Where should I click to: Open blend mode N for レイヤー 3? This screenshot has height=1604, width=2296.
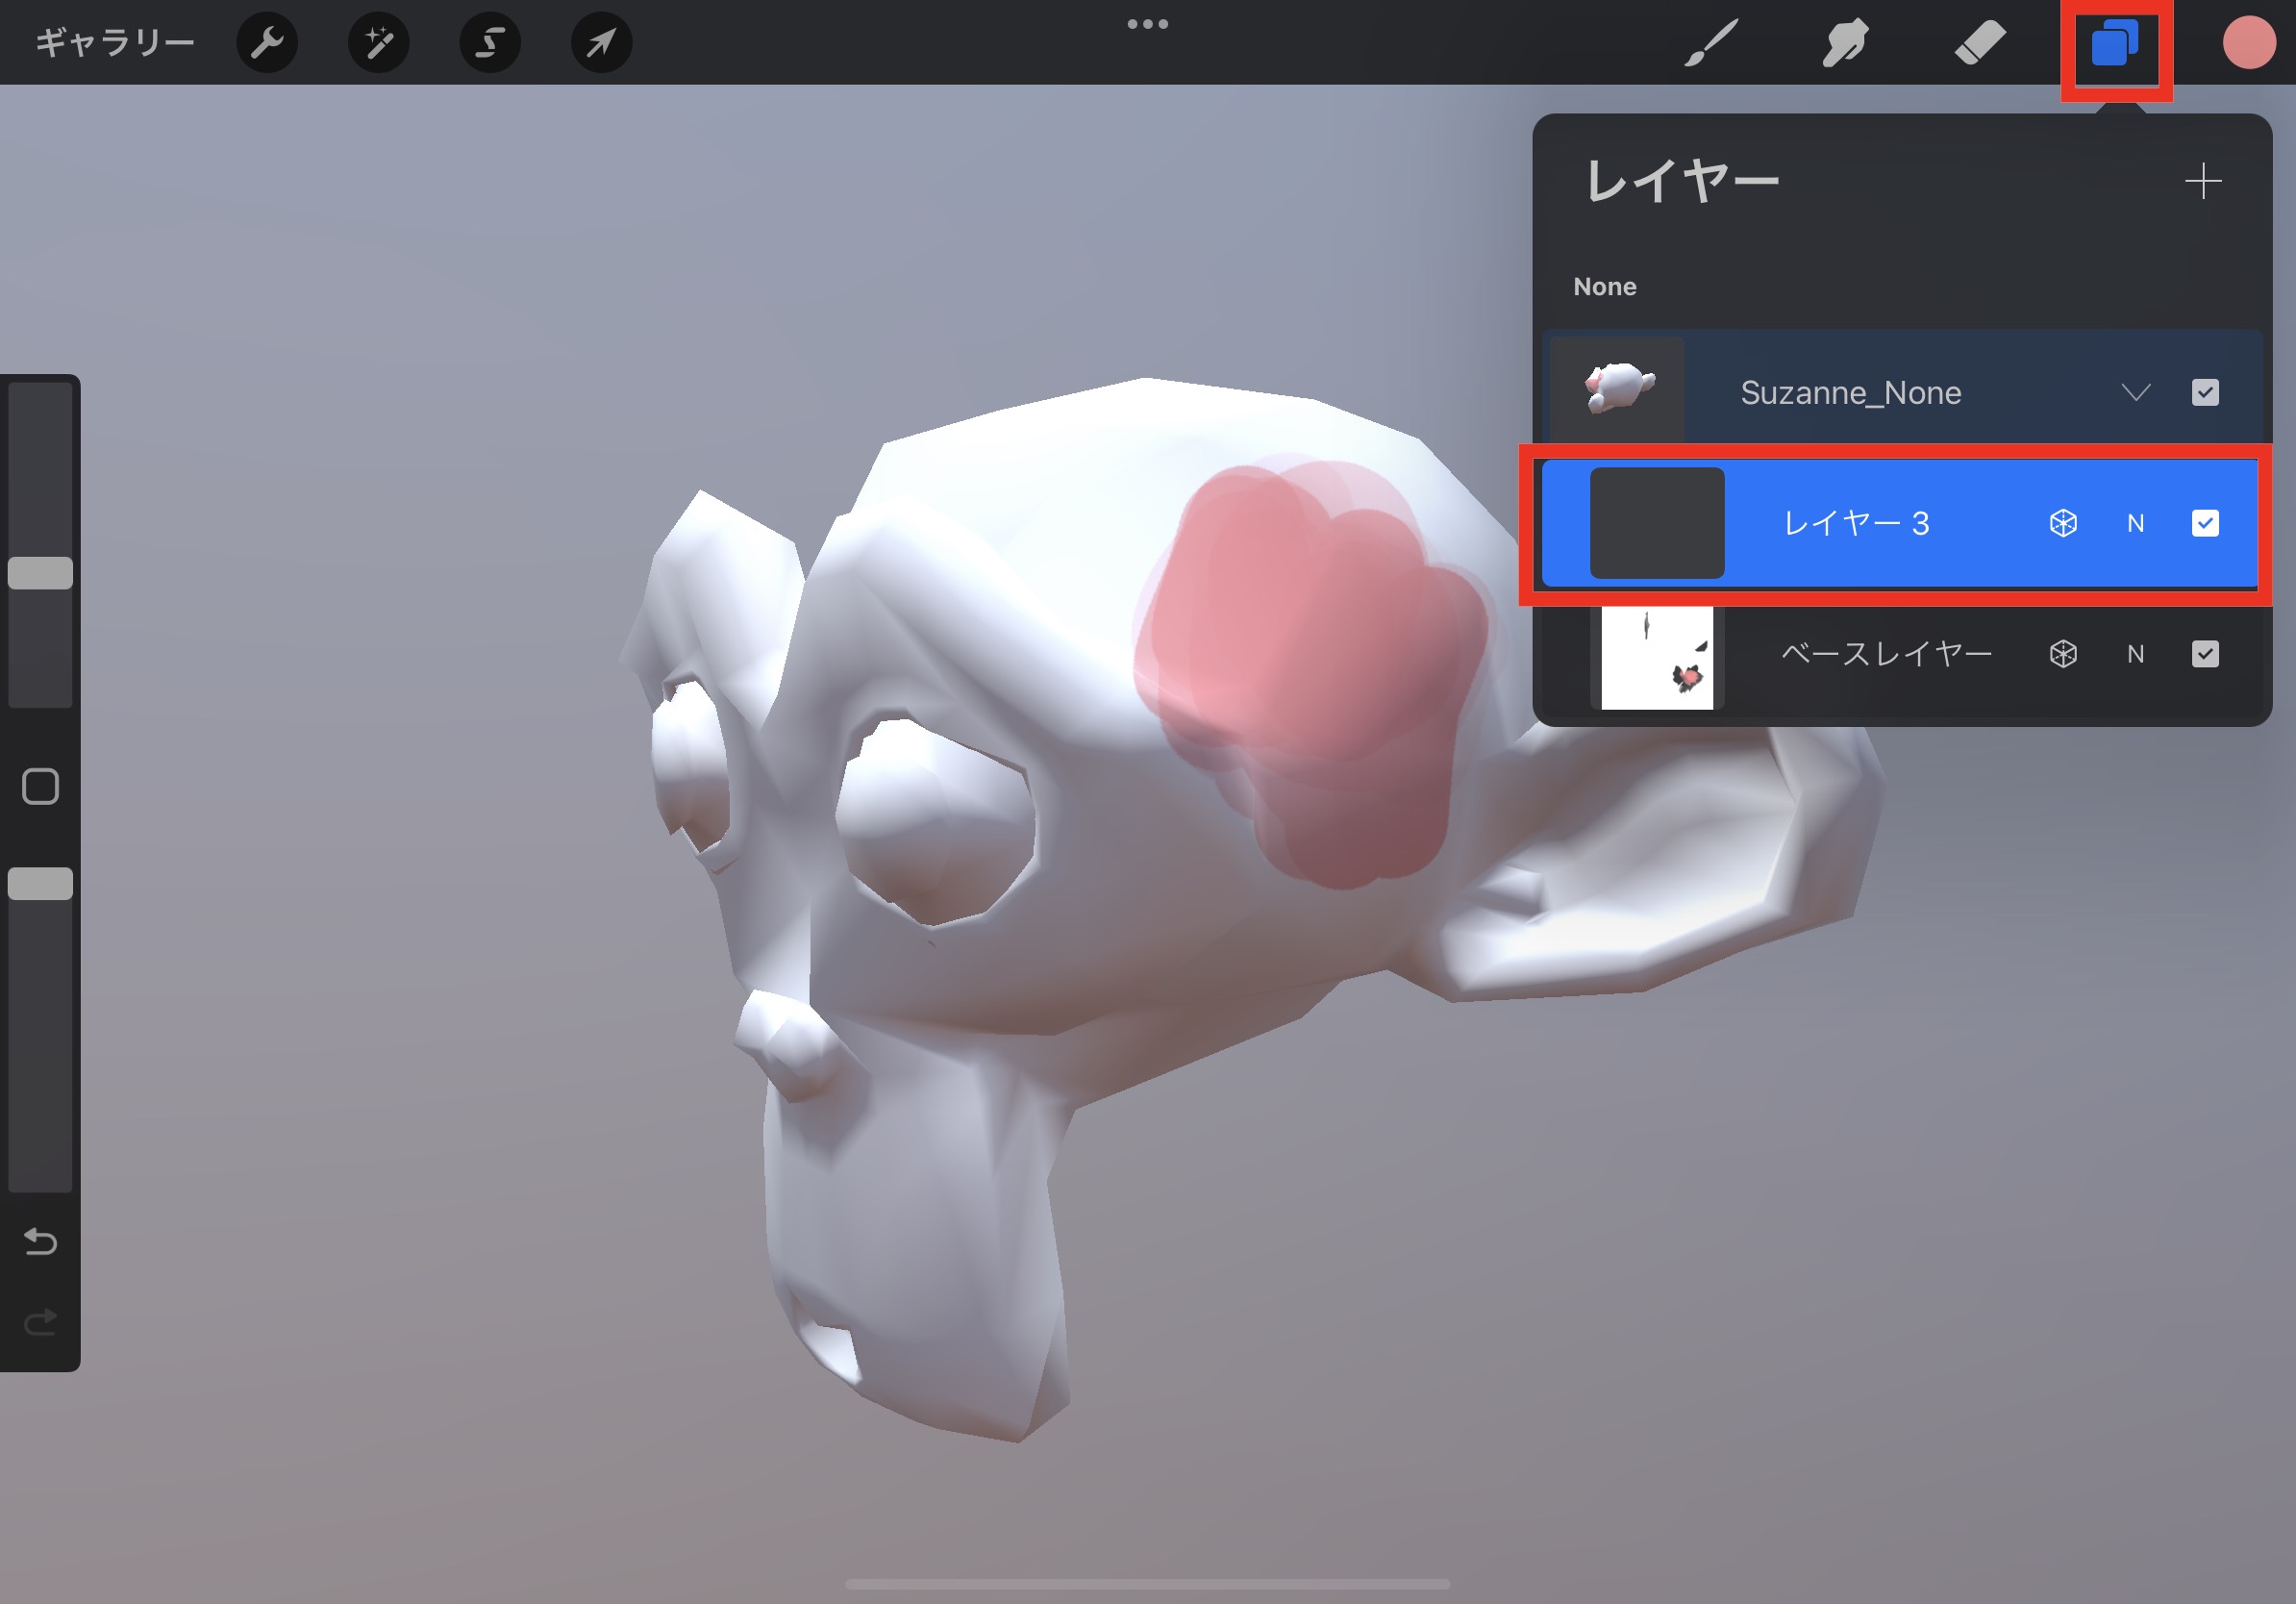pos(2136,523)
